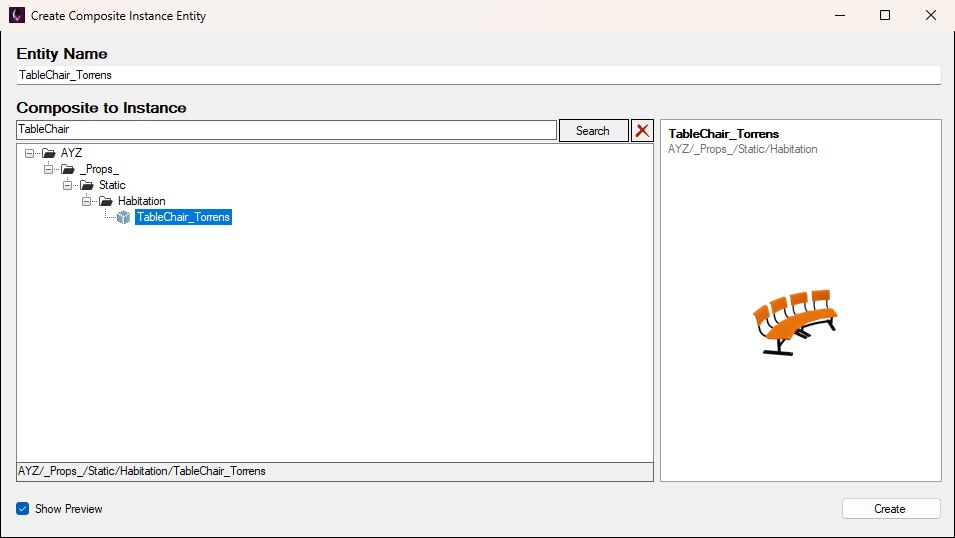The height and width of the screenshot is (538, 955).
Task: Select the Habitation folder label
Action: [141, 201]
